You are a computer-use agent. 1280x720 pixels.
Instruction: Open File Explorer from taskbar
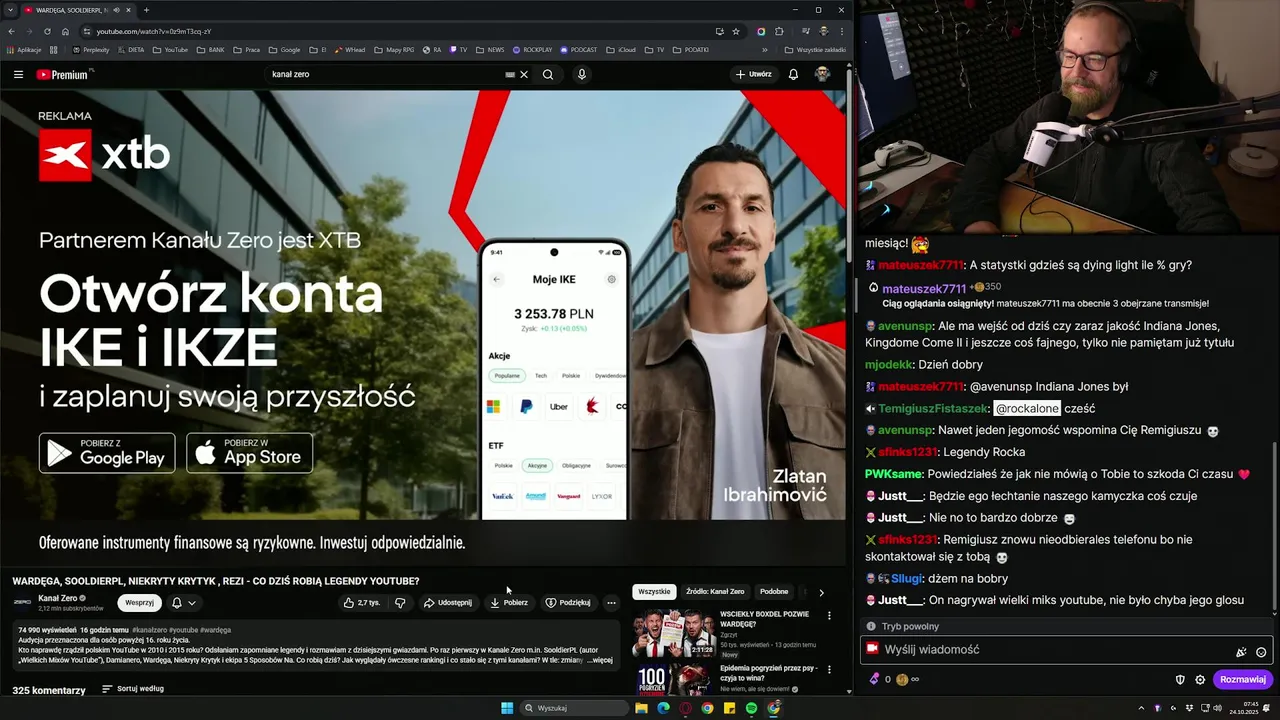point(641,708)
